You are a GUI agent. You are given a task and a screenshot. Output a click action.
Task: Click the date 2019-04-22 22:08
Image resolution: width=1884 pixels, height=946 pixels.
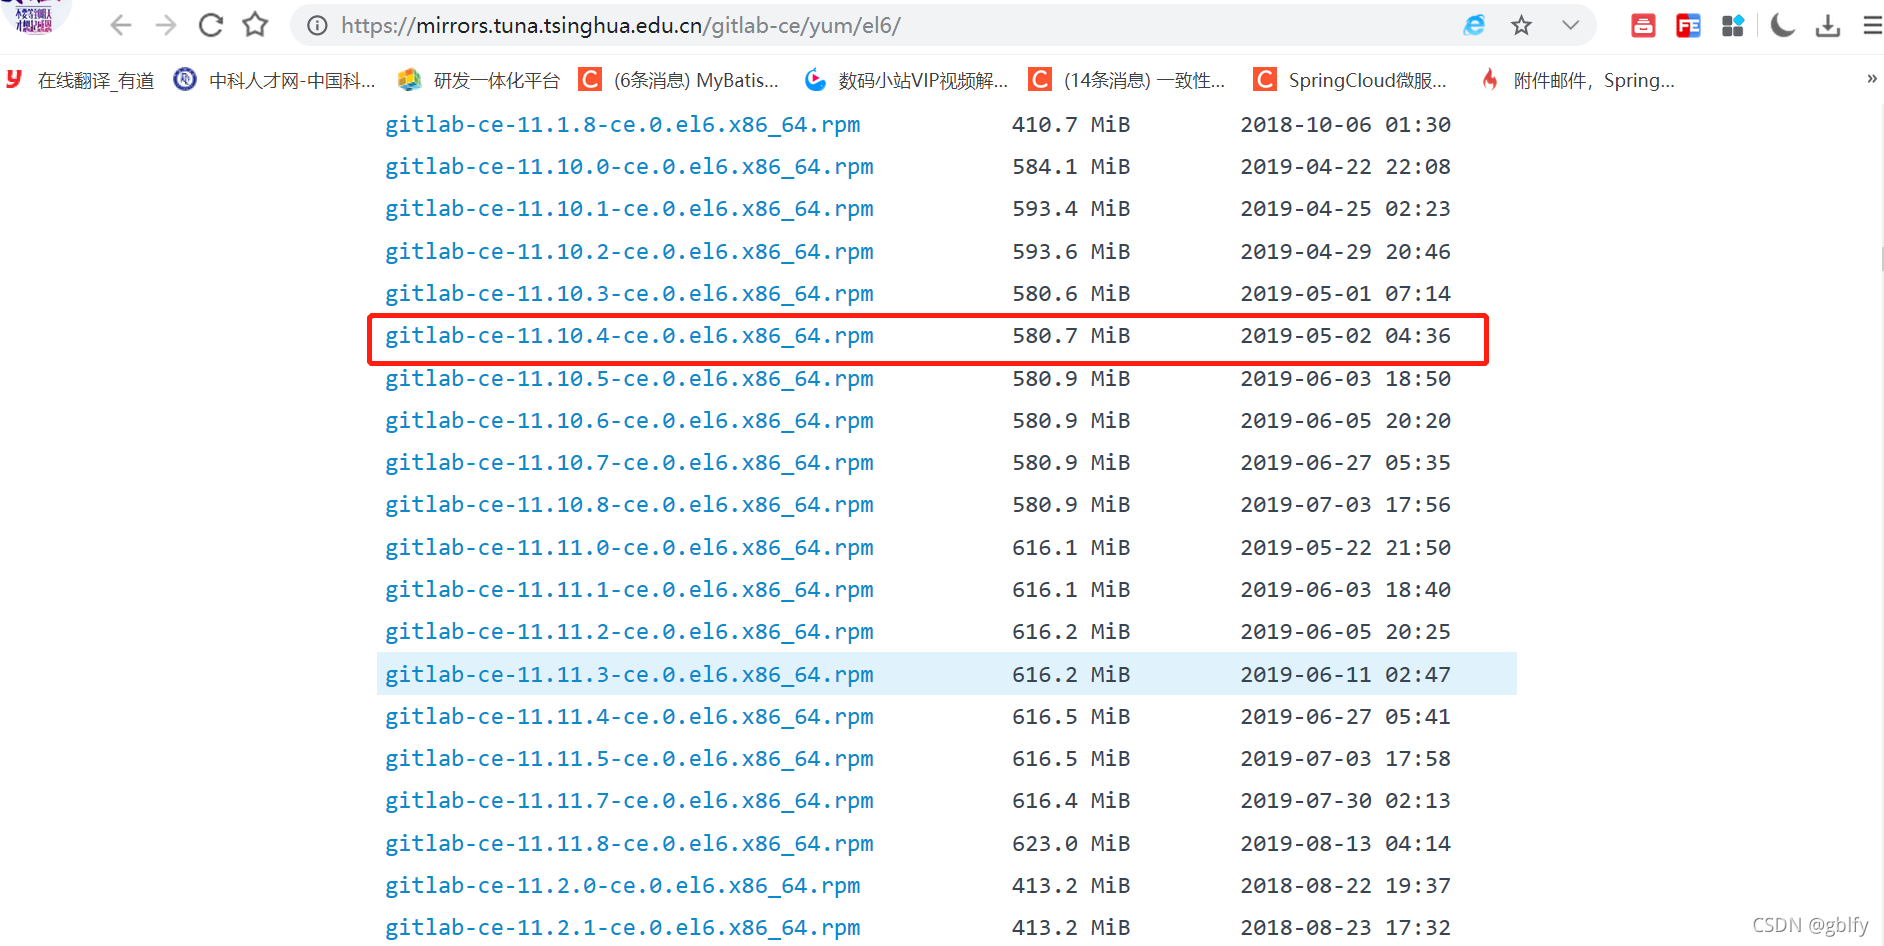pyautogui.click(x=1345, y=167)
